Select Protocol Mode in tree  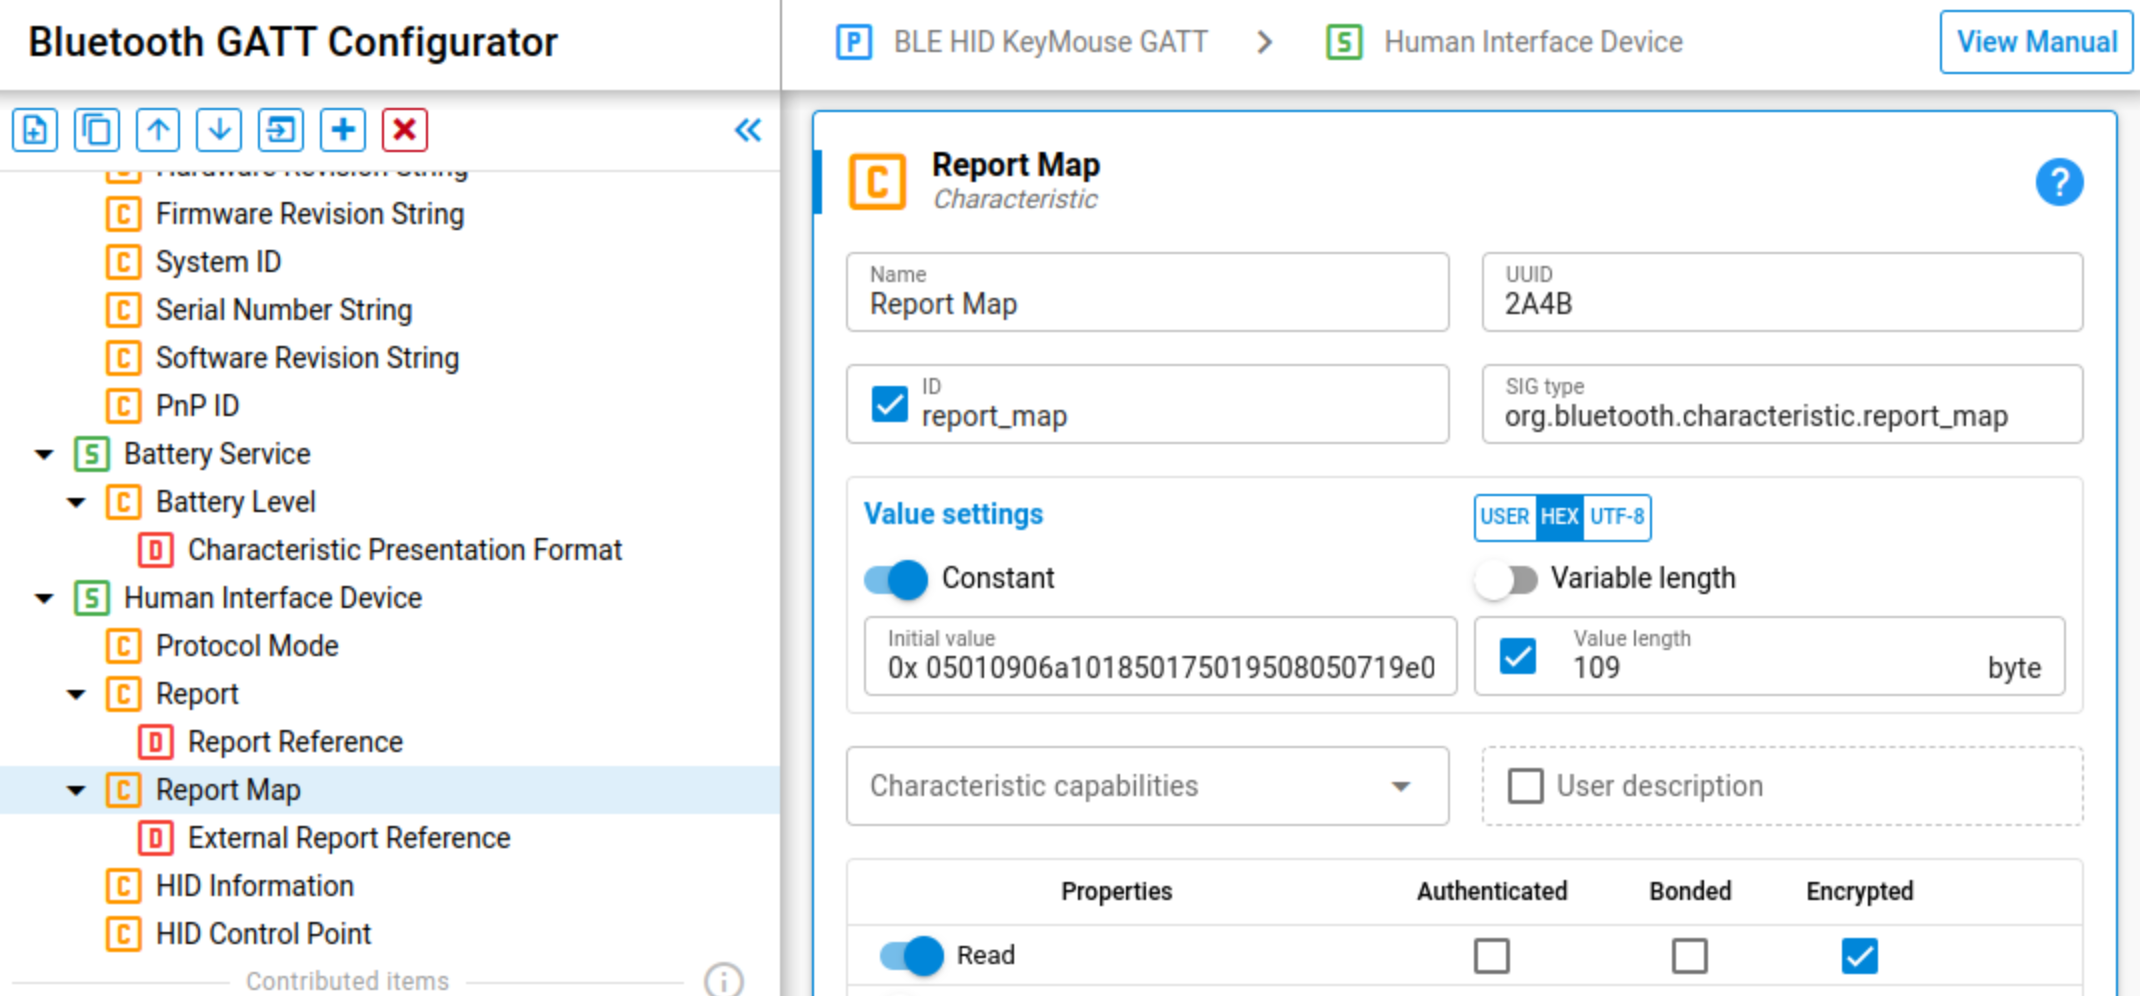pyautogui.click(x=247, y=646)
